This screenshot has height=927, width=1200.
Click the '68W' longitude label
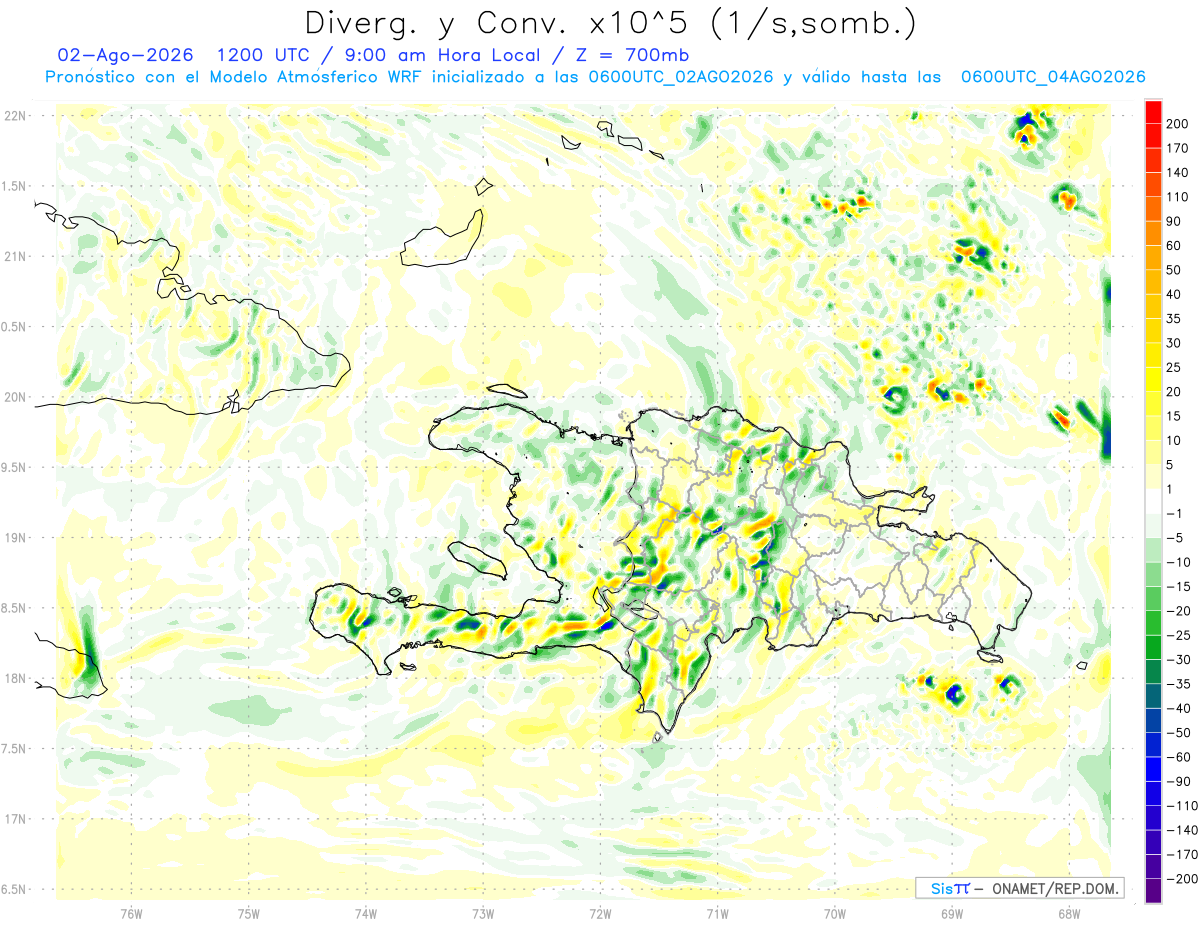pyautogui.click(x=1069, y=913)
